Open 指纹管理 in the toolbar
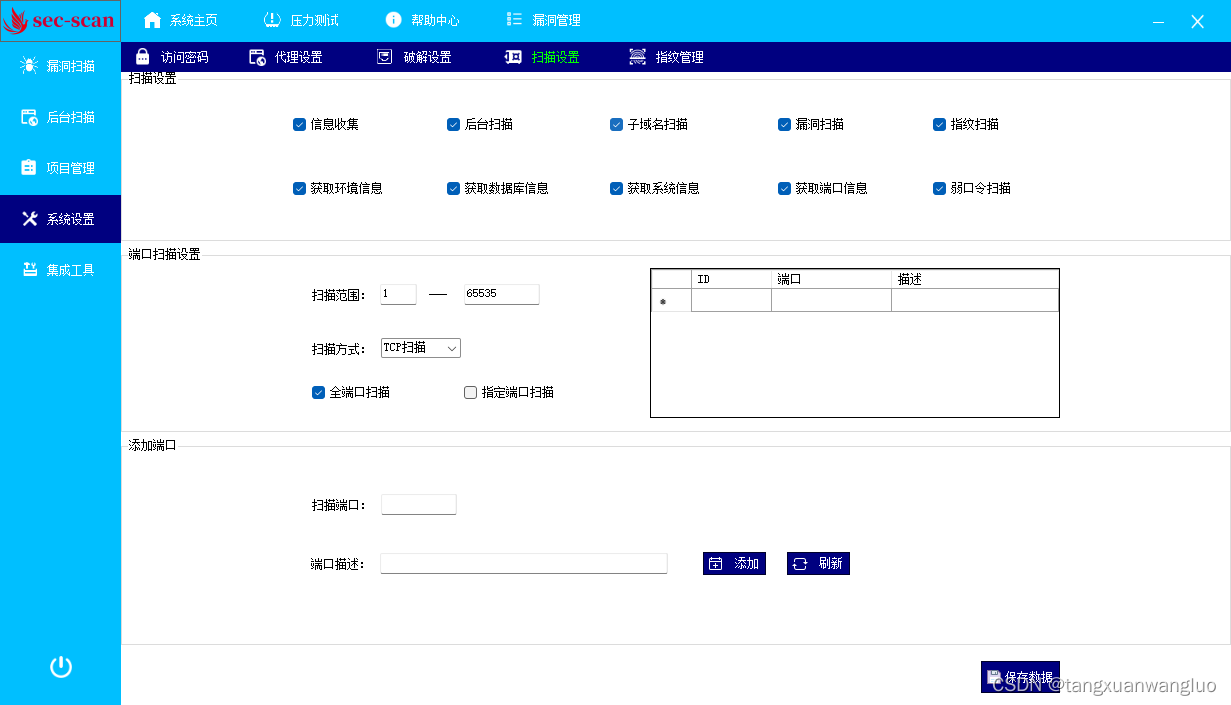This screenshot has height=705, width=1231. point(675,56)
